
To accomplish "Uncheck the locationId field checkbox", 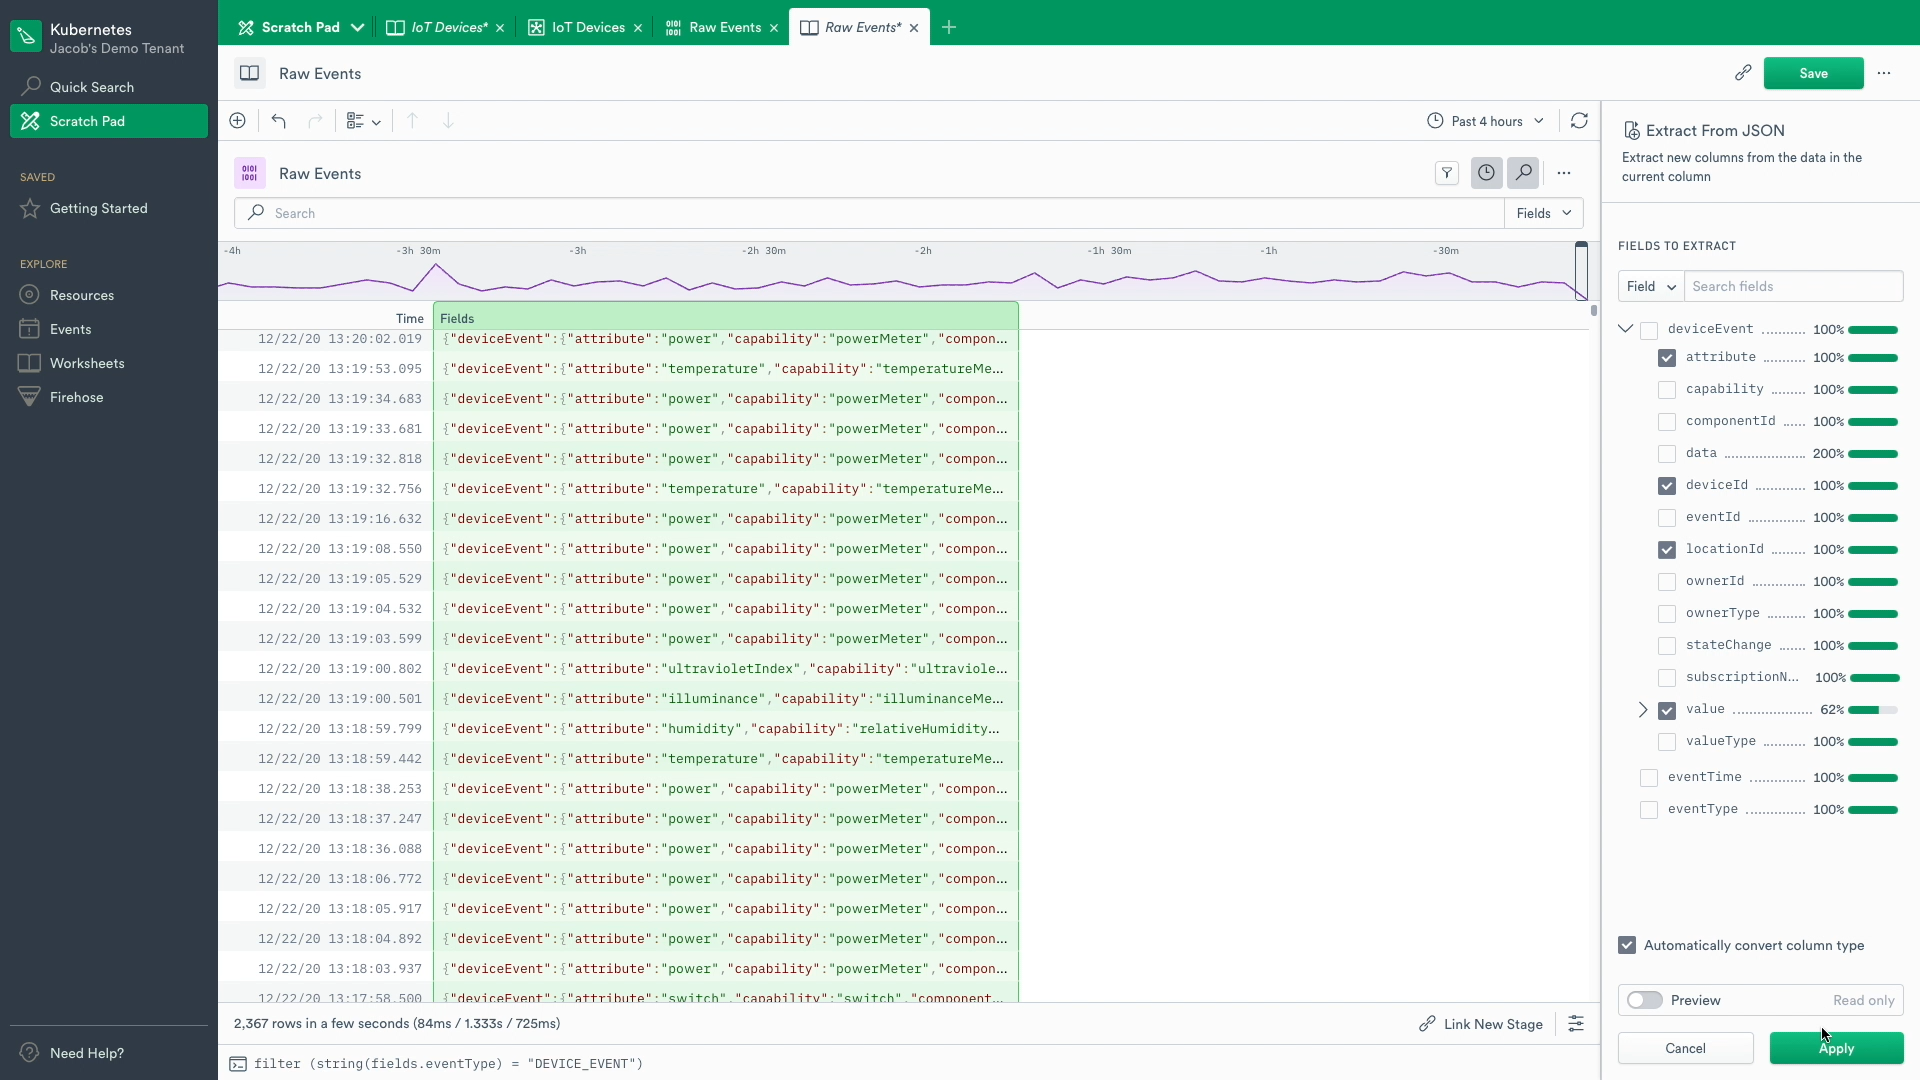I will 1667,550.
